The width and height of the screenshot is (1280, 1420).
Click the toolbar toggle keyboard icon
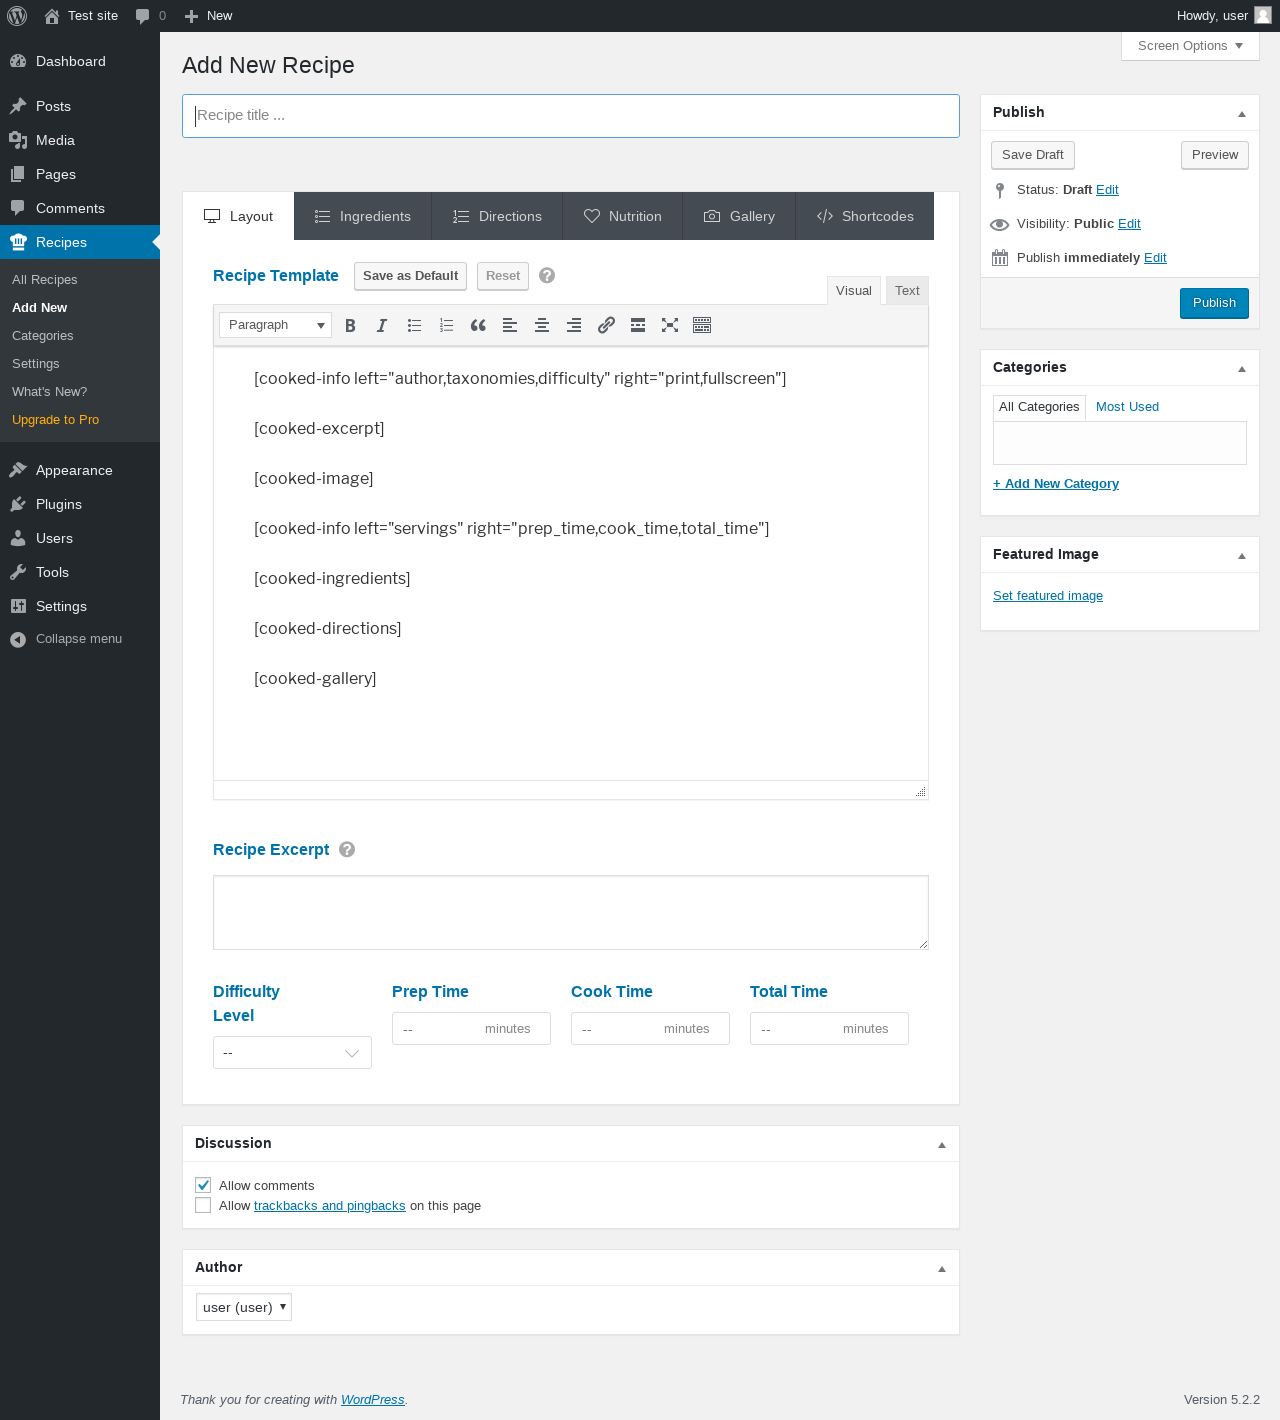pos(702,325)
